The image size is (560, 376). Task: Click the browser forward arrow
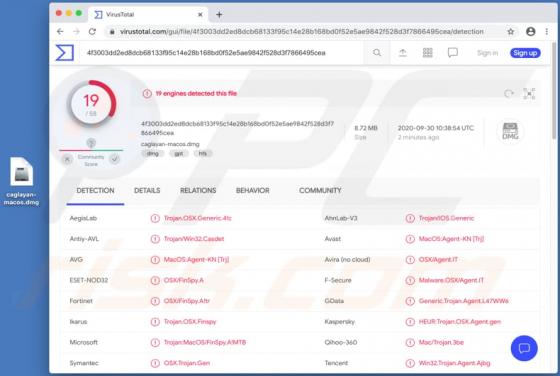click(76, 31)
